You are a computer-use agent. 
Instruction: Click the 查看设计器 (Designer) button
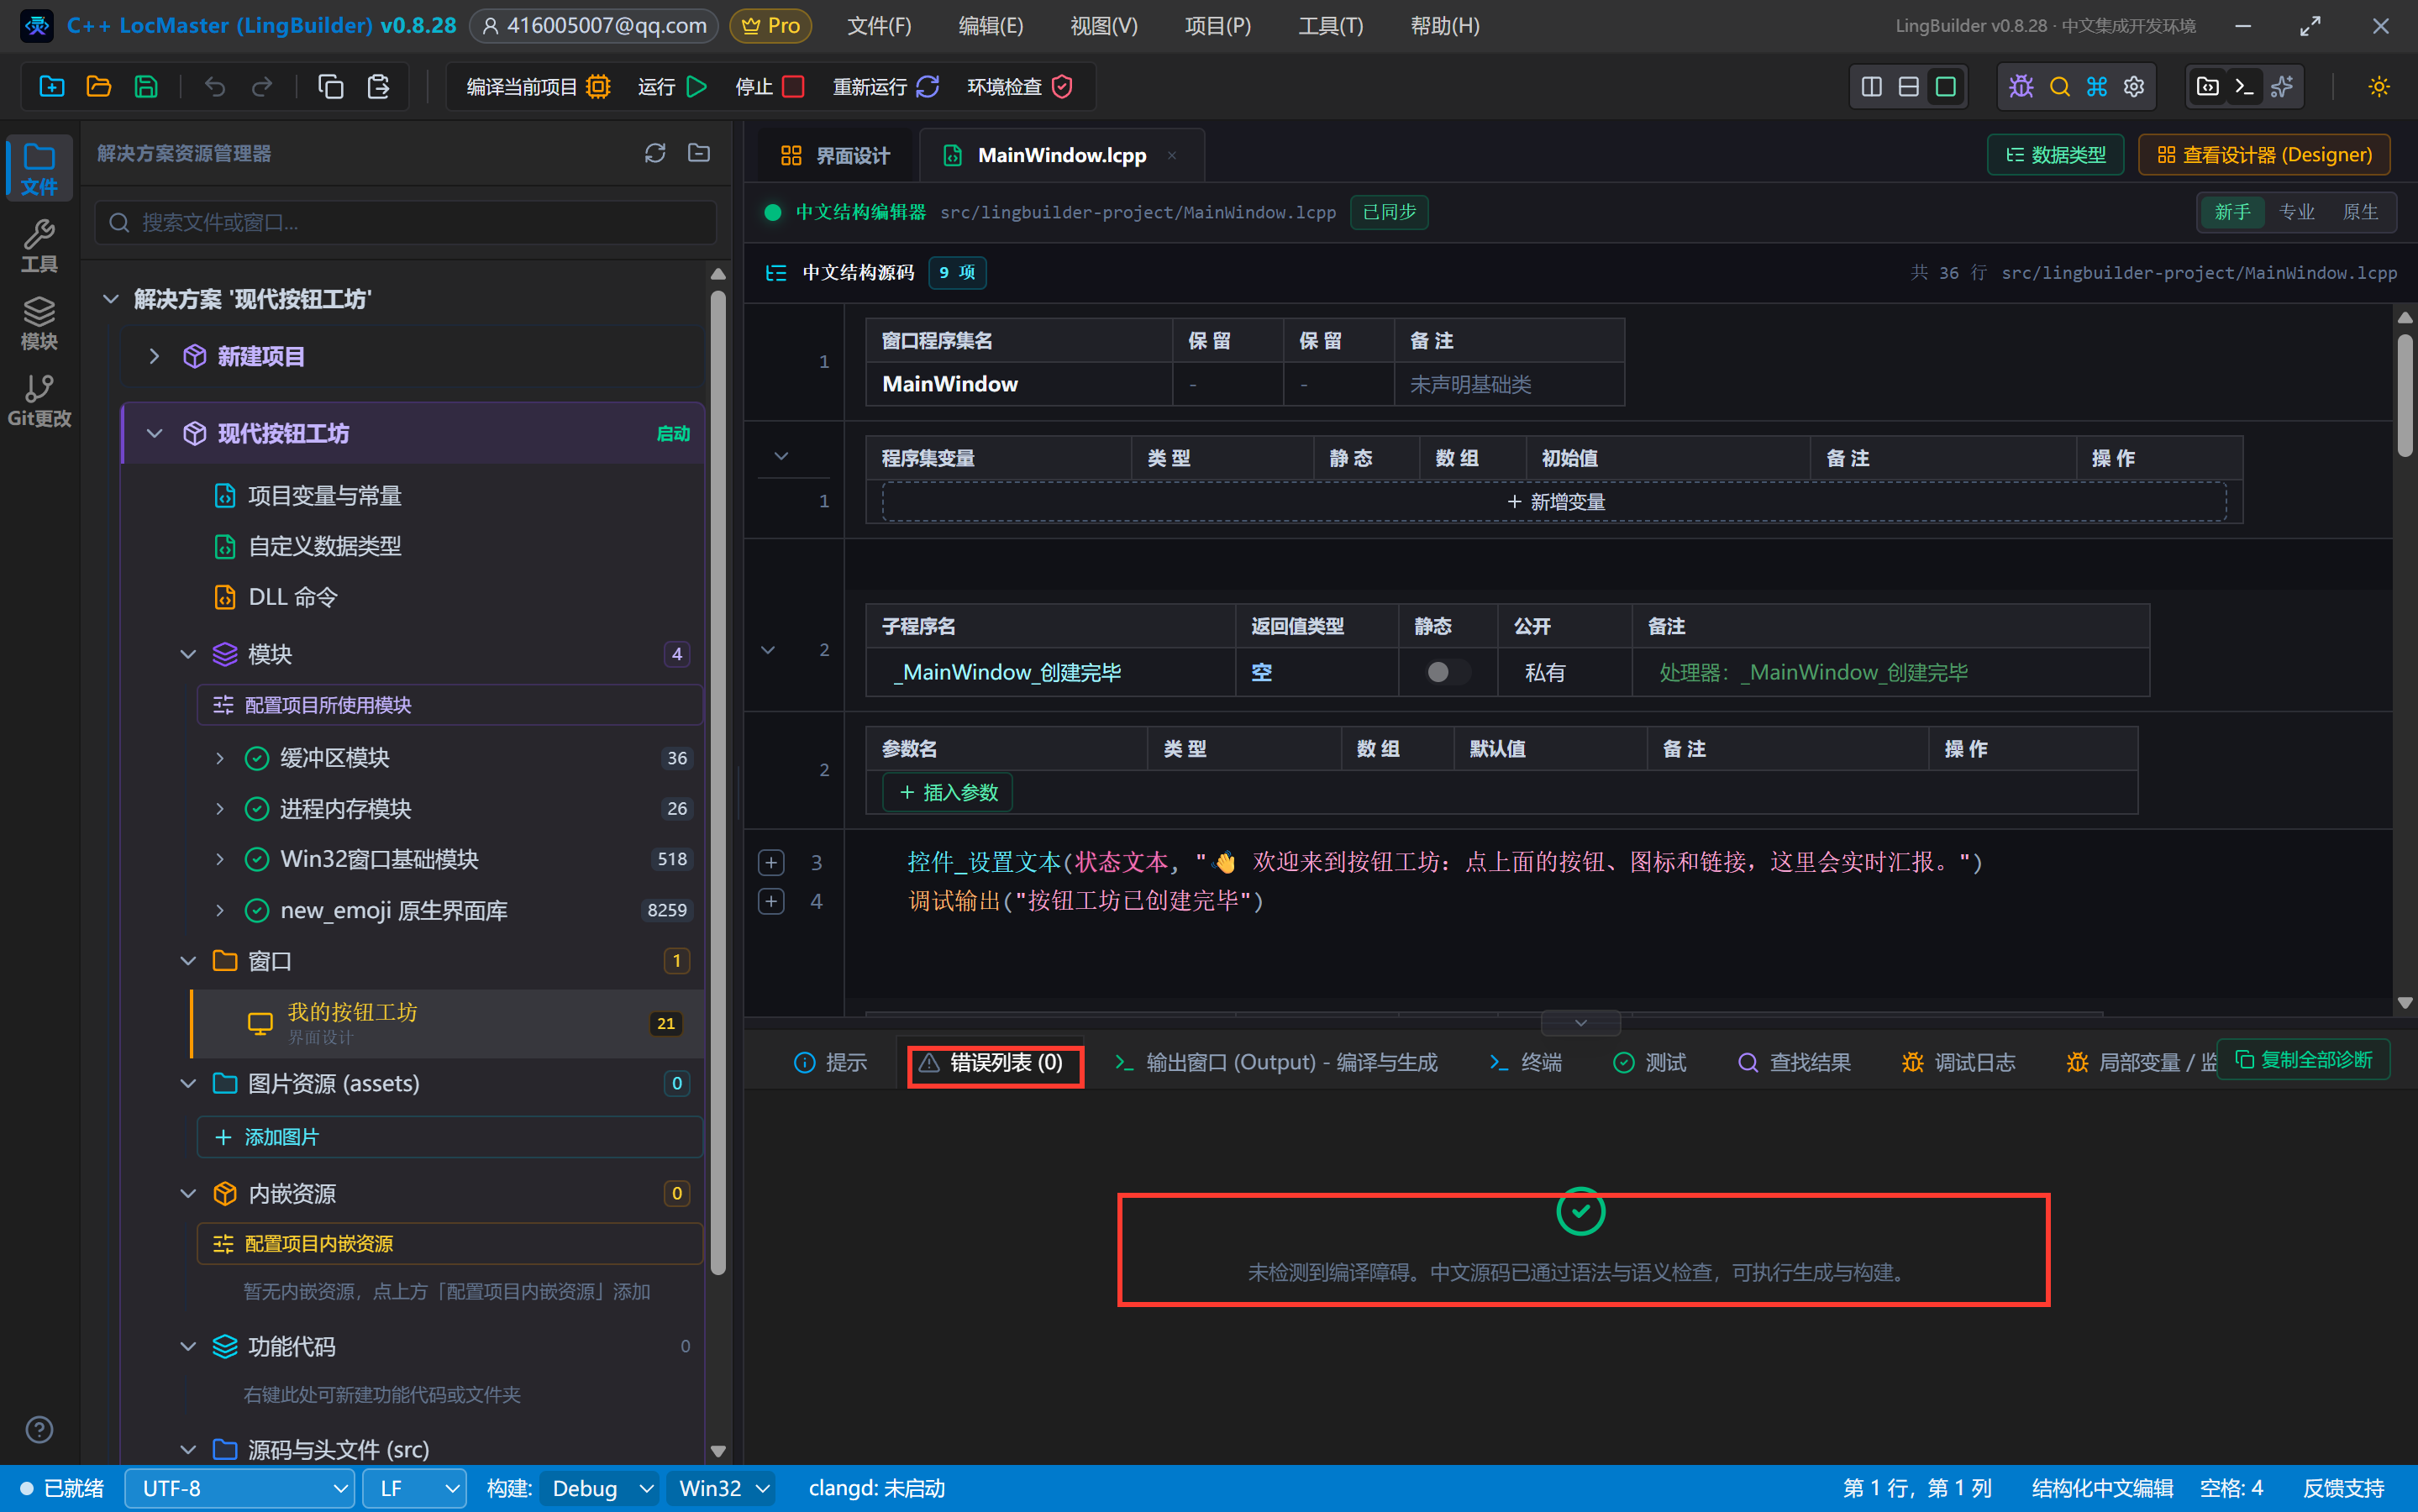[2264, 155]
